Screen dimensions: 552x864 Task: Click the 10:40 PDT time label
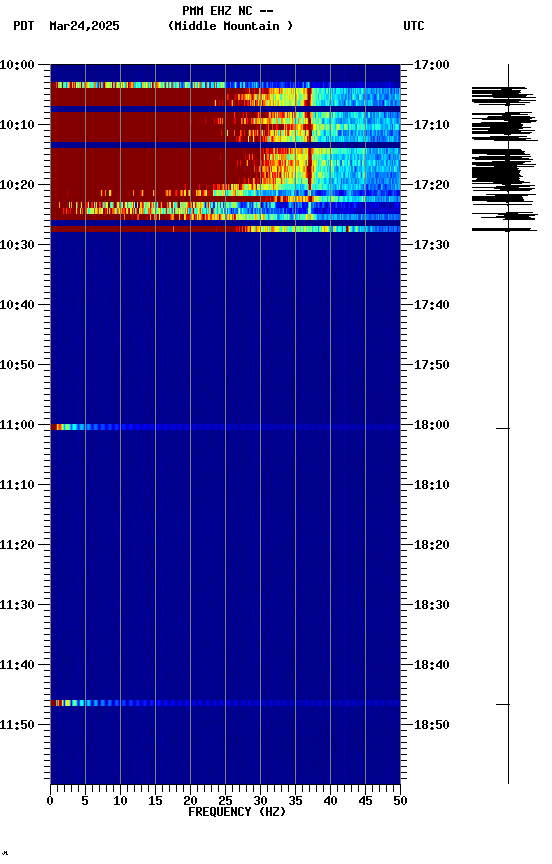[x=17, y=305]
